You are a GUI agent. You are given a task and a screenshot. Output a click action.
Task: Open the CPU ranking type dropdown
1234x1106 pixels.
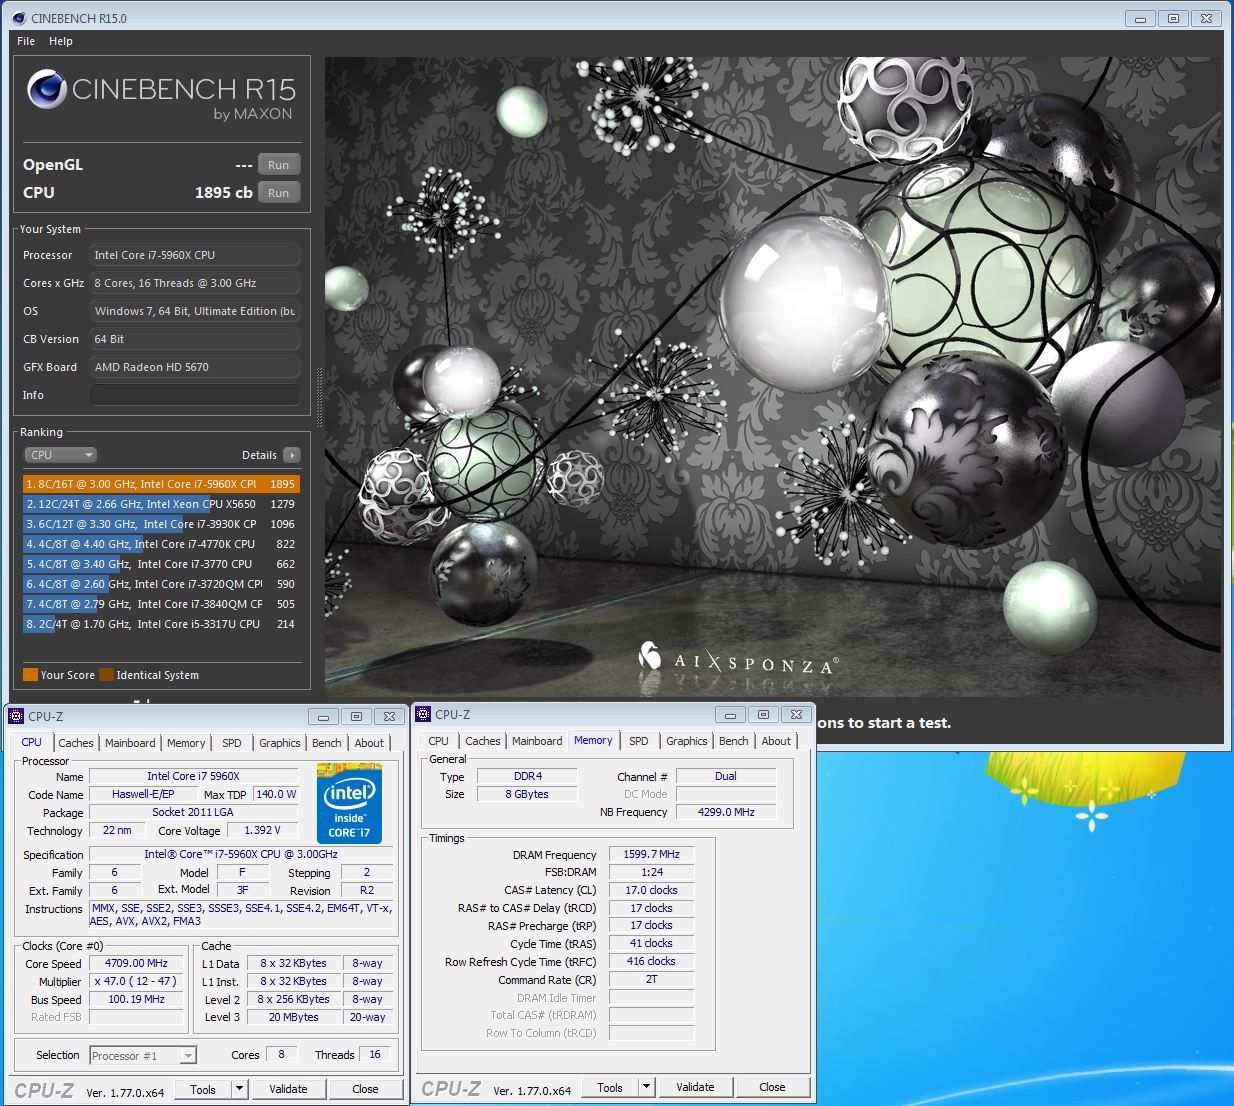click(x=61, y=455)
